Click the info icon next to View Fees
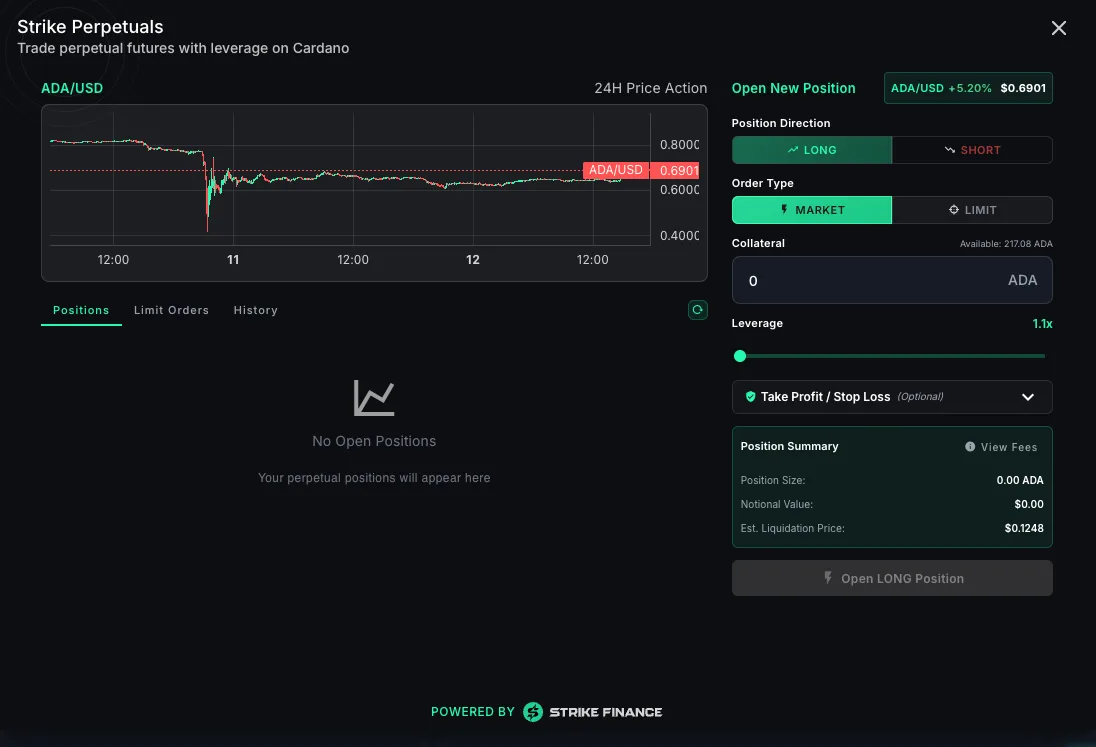The height and width of the screenshot is (747, 1096). click(x=970, y=447)
